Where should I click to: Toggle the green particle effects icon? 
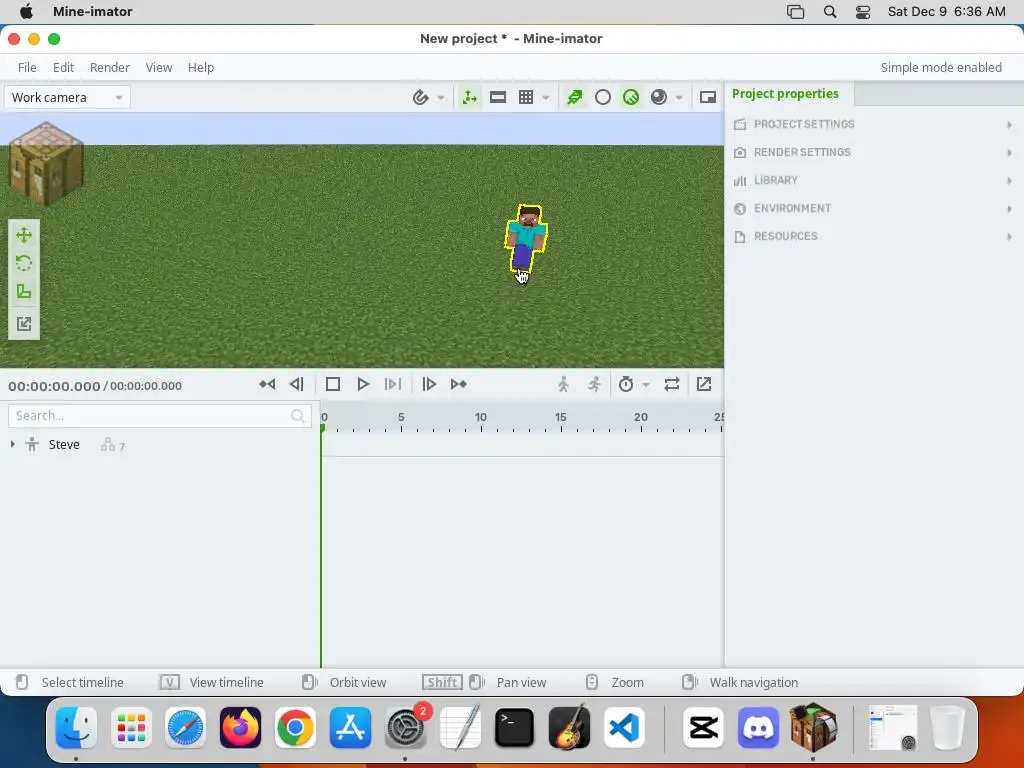(x=575, y=97)
